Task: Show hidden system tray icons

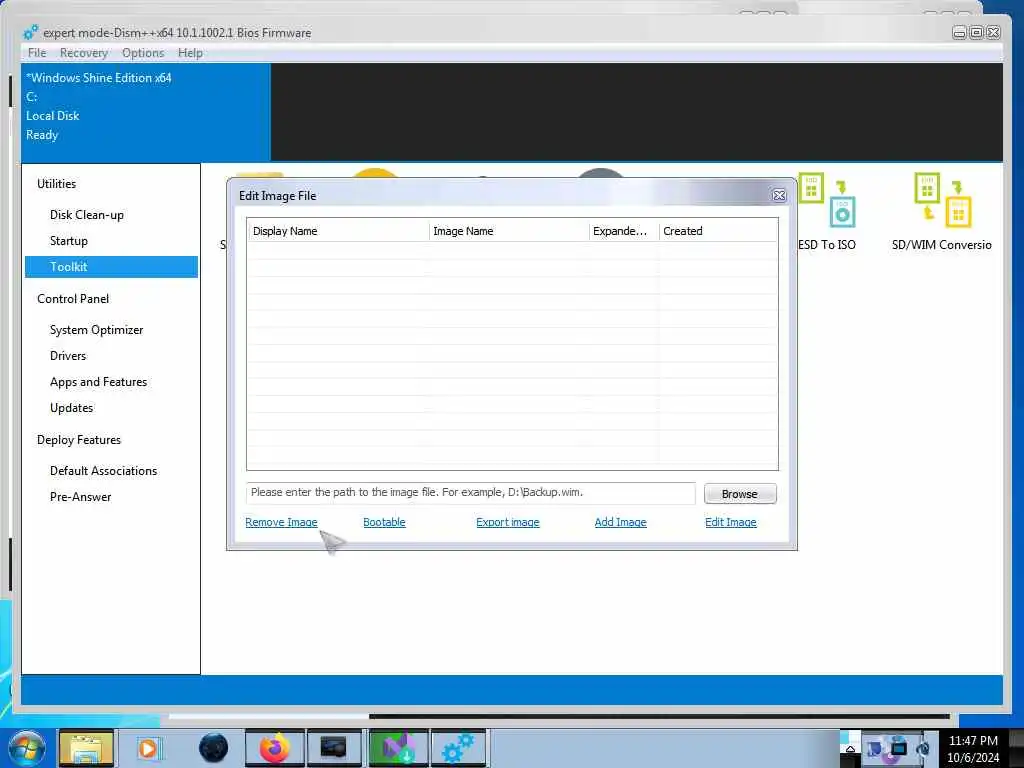Action: (850, 748)
